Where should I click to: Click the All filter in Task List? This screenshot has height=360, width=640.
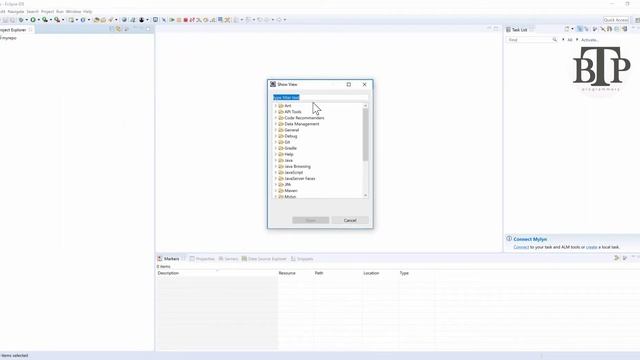tap(570, 40)
